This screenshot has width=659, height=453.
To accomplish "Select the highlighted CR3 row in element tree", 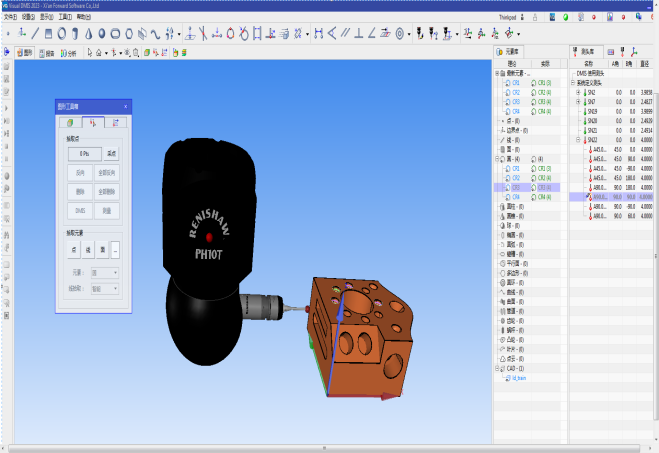I will click(527, 187).
